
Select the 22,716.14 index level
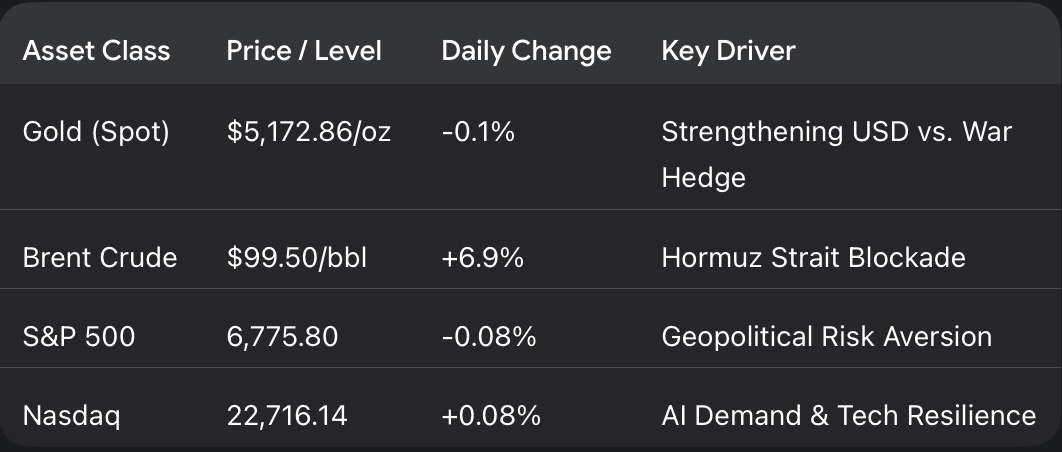pyautogui.click(x=287, y=415)
